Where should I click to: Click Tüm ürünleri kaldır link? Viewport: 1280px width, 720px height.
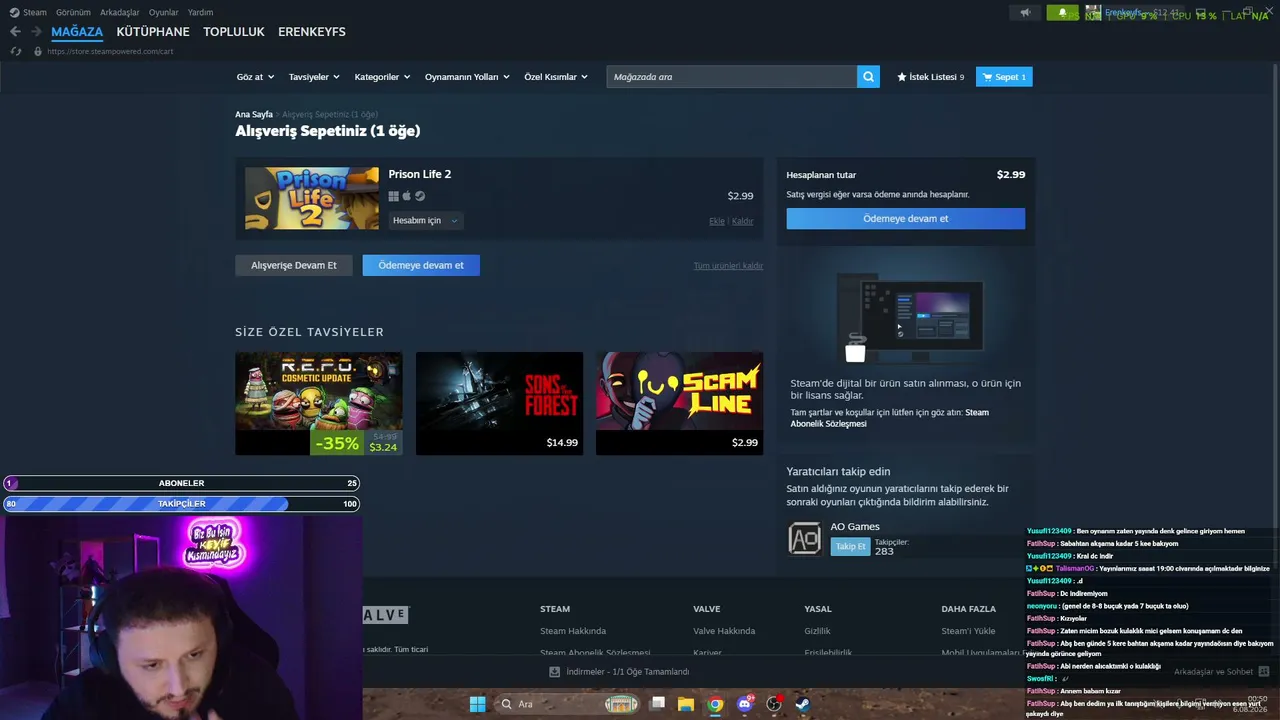coord(728,266)
